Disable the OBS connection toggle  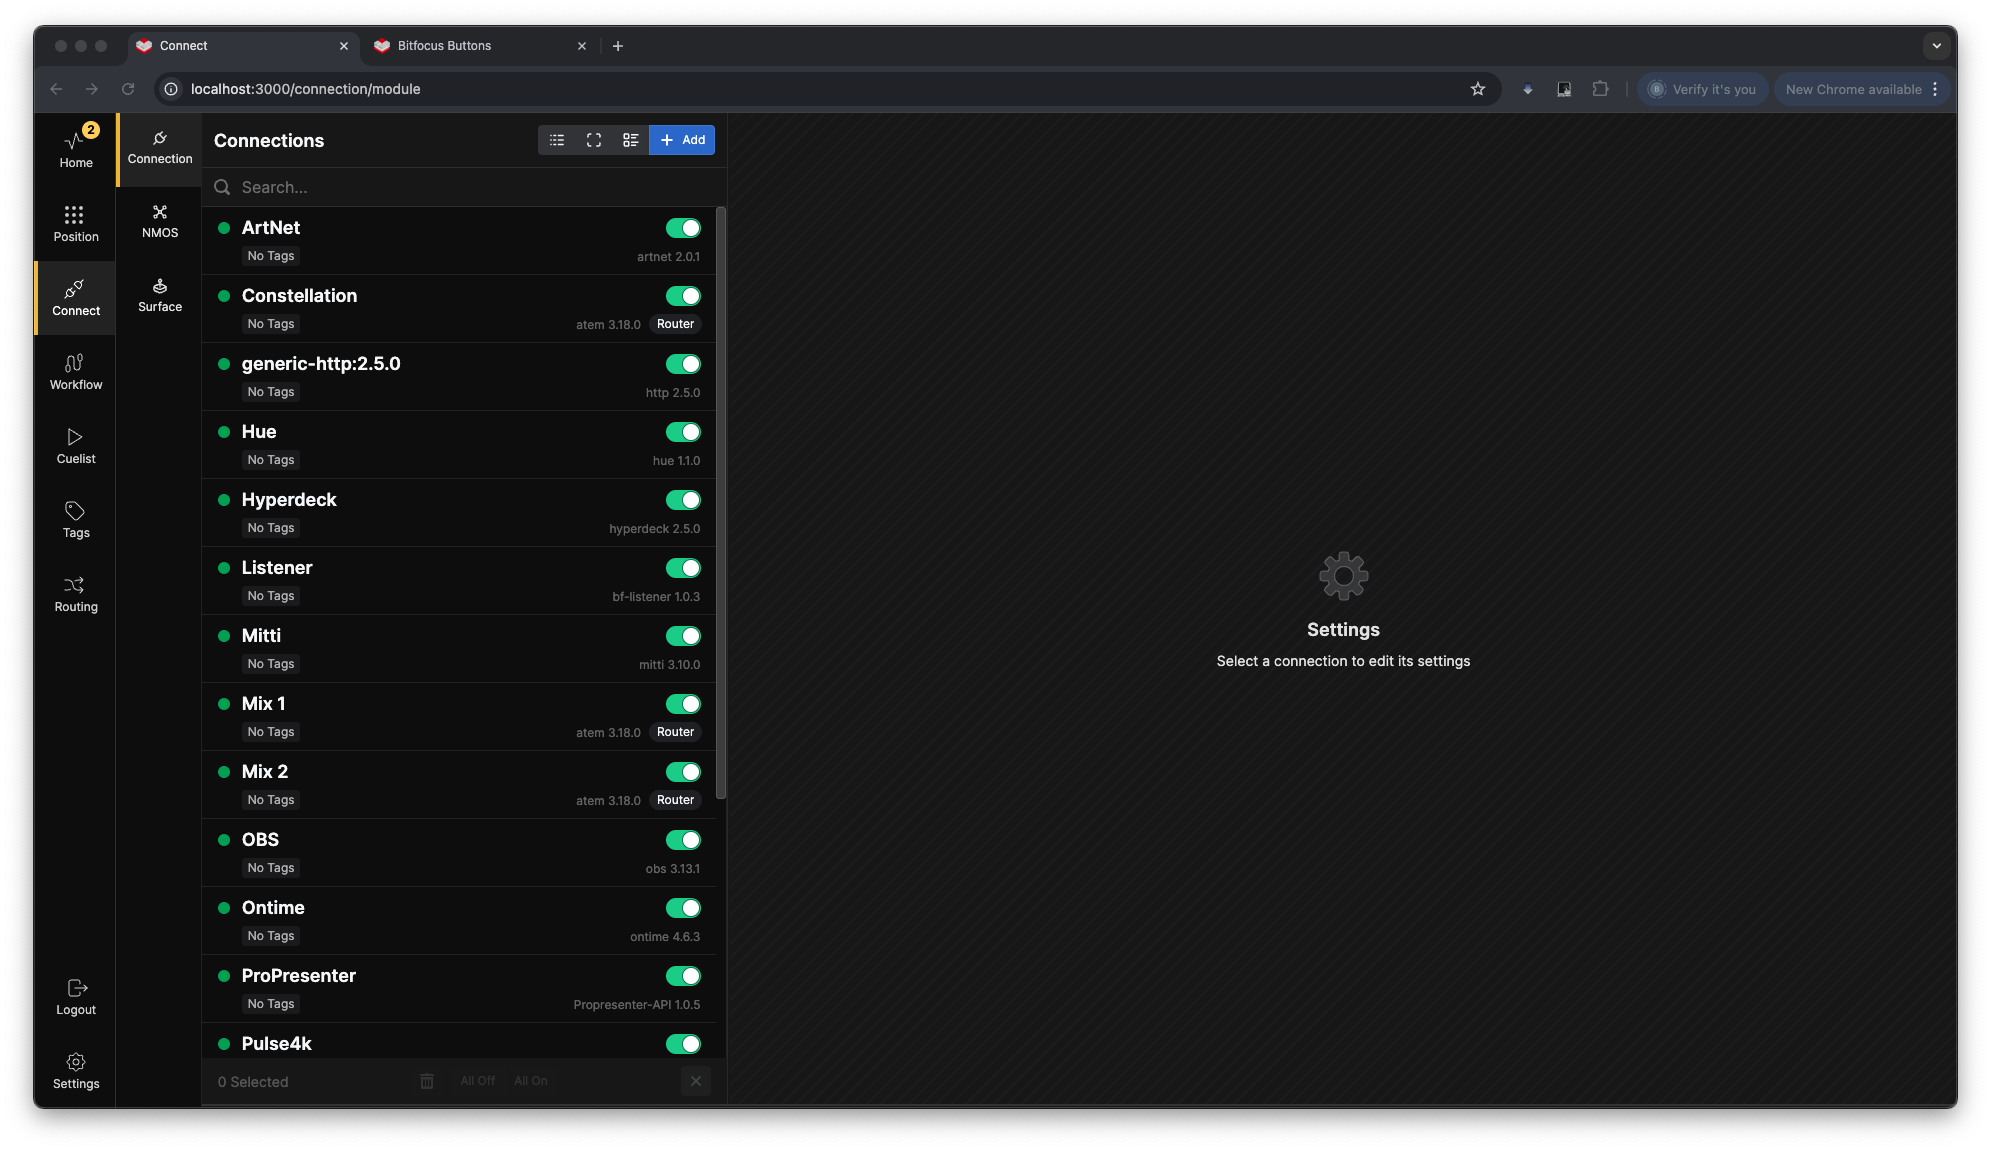(684, 840)
